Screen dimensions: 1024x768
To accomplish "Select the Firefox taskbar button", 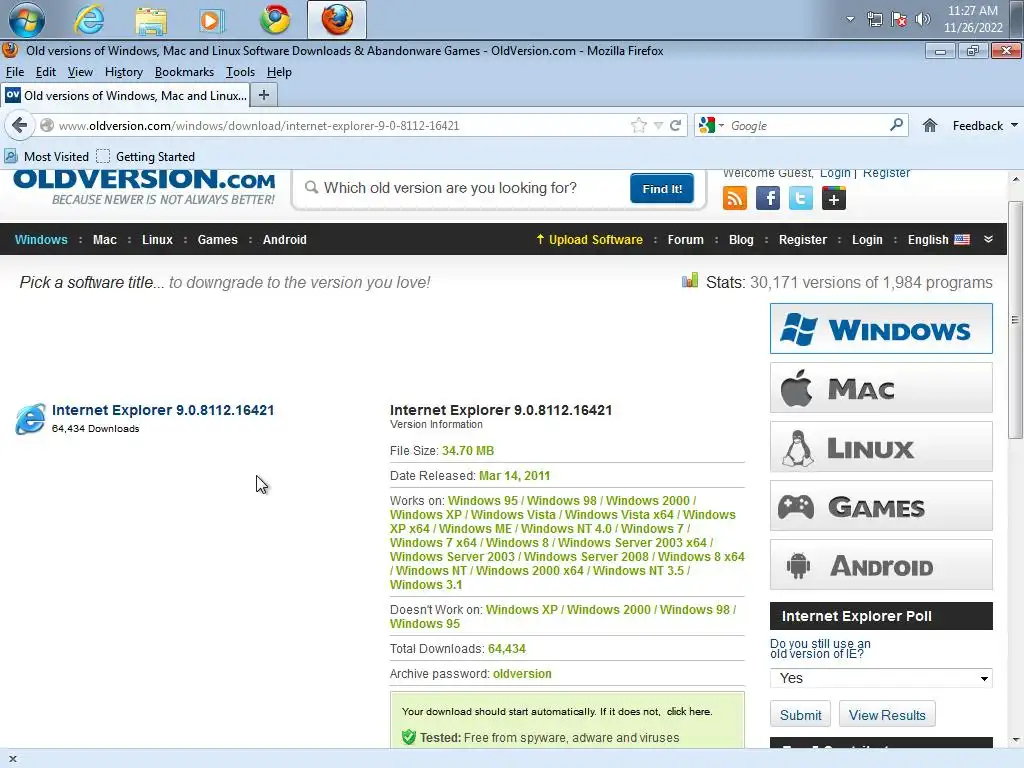I will [x=337, y=20].
